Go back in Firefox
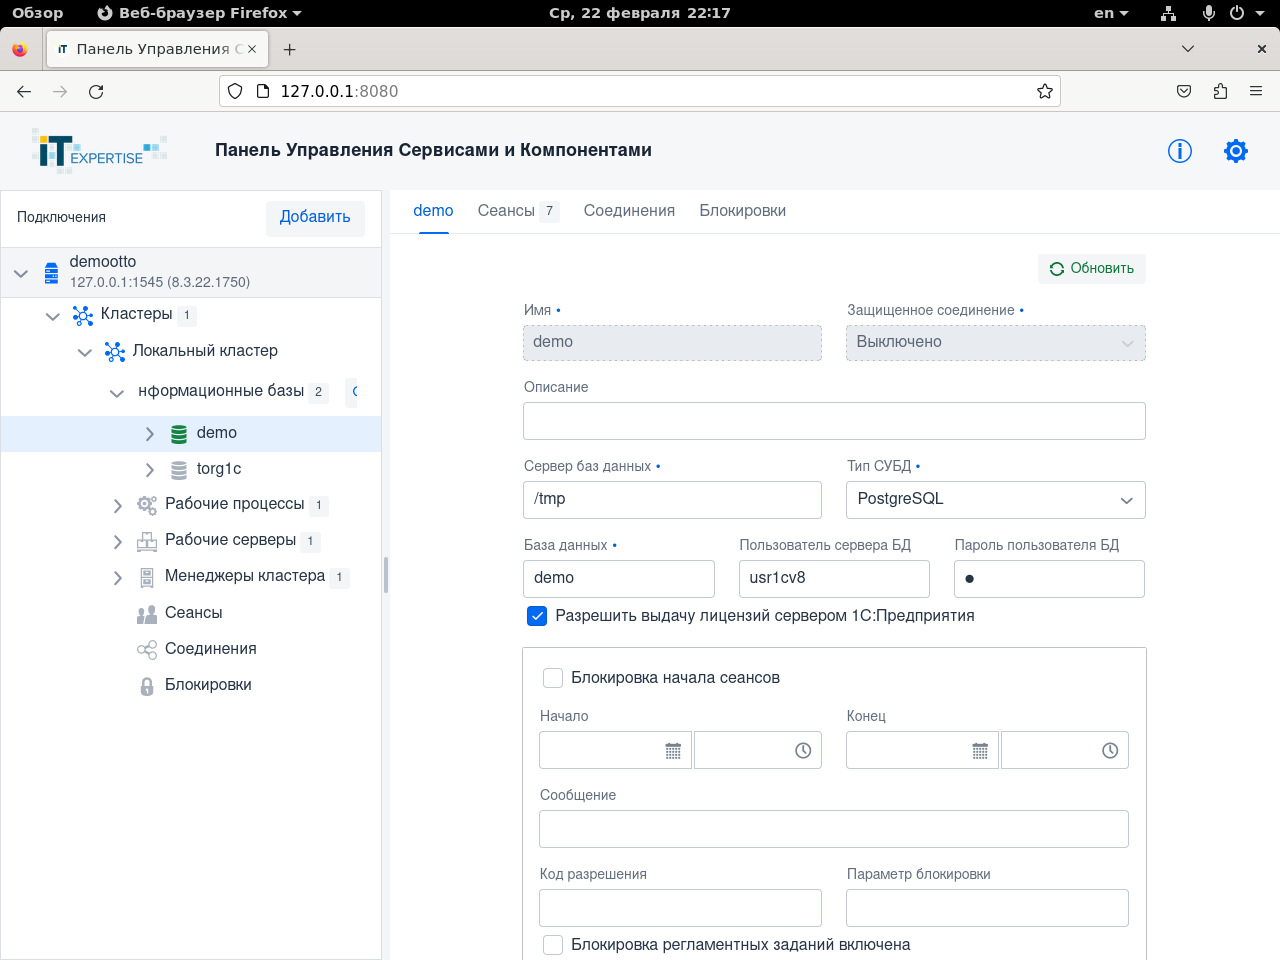 [24, 91]
